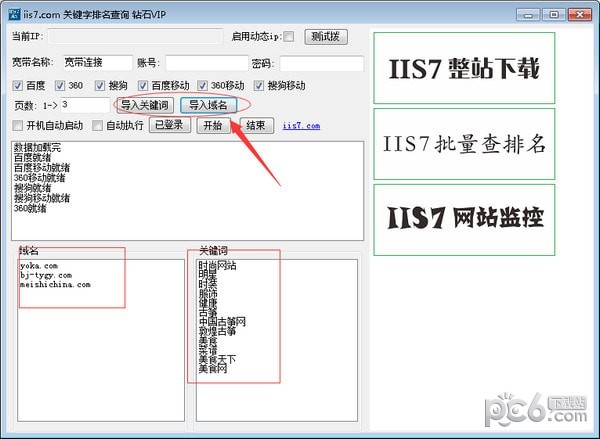Select domain meishichina.com in 域名 list
This screenshot has height=439, width=600.
point(55,284)
